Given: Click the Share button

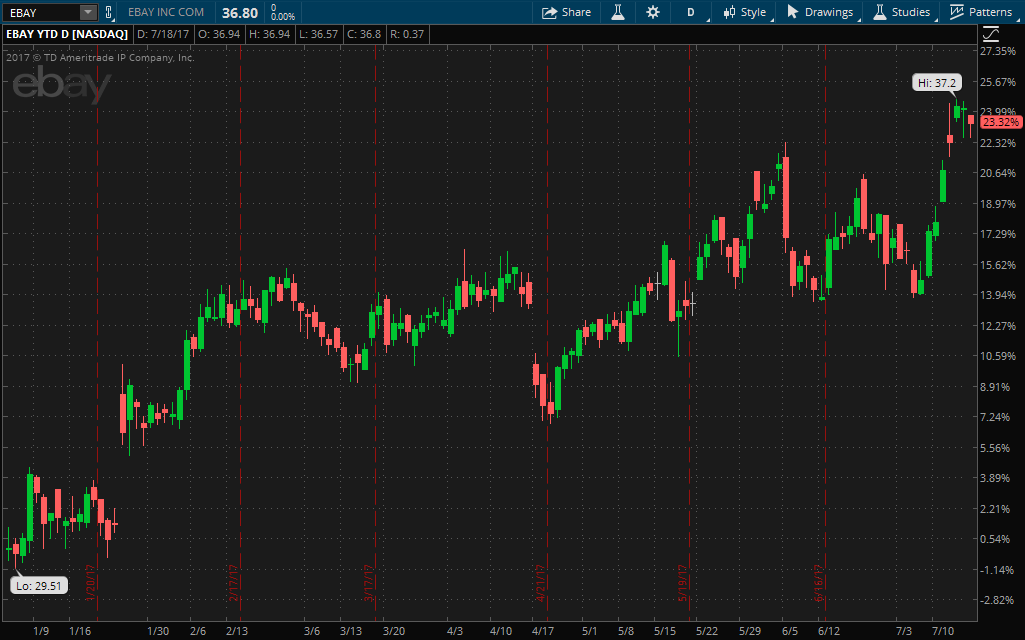Looking at the screenshot, I should point(567,12).
